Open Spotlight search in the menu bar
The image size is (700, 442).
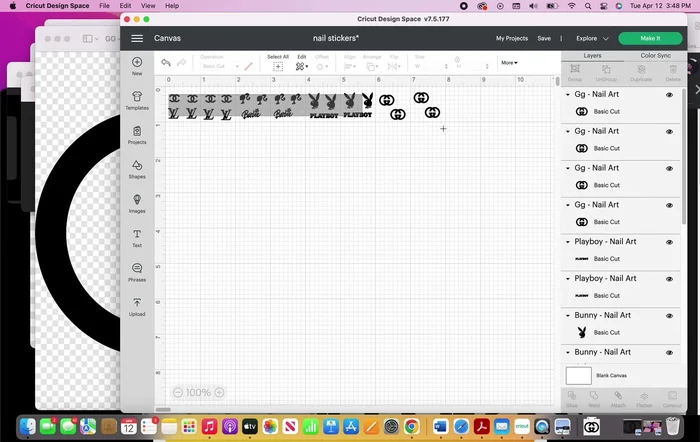(x=588, y=6)
